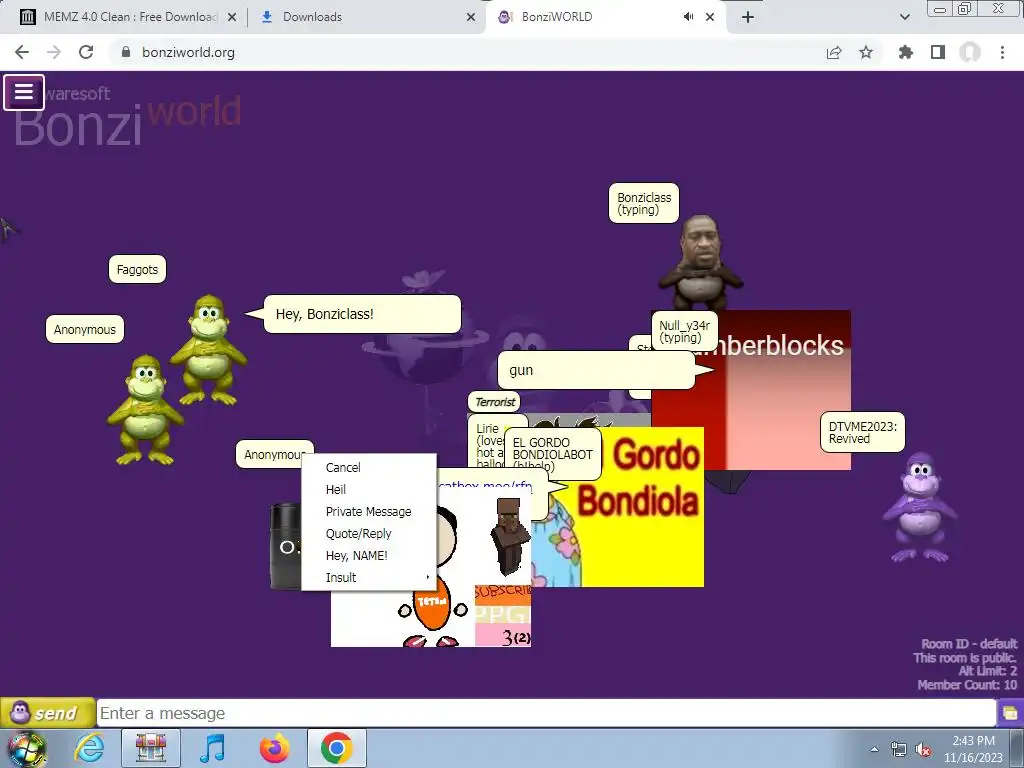Click the green Bonzi saying 'Hey, Bonziclass!'

coord(208,350)
